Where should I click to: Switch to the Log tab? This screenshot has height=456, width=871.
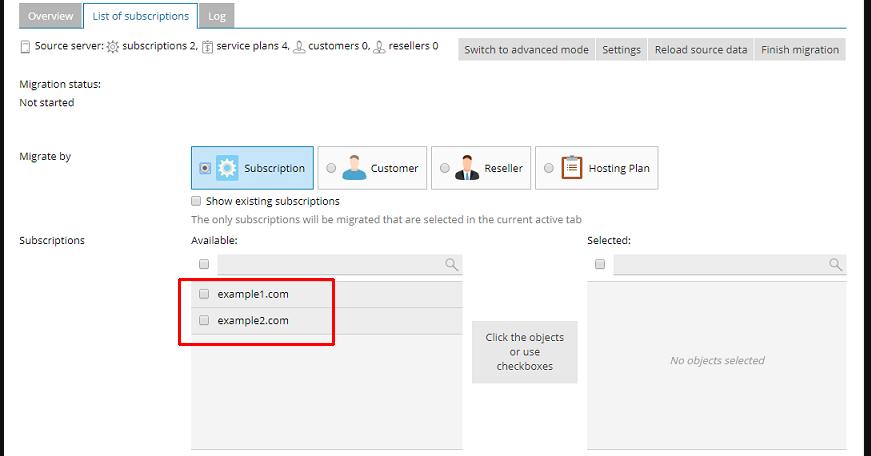[216, 16]
